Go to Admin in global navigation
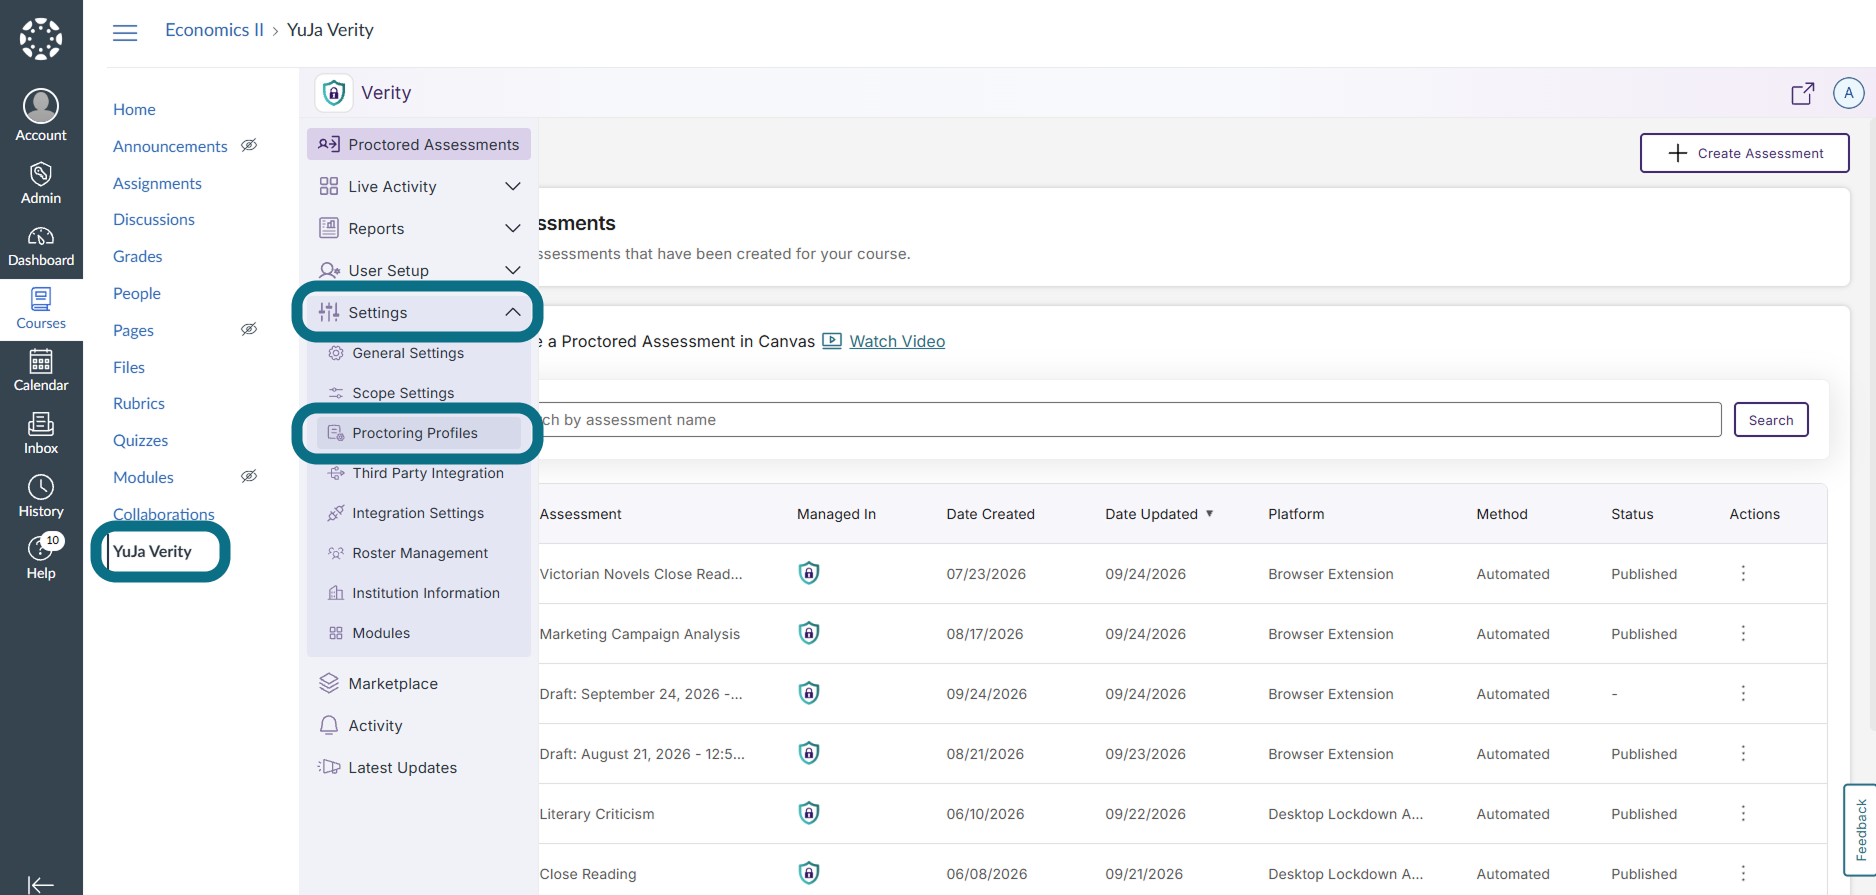The width and height of the screenshot is (1876, 895). 41,184
